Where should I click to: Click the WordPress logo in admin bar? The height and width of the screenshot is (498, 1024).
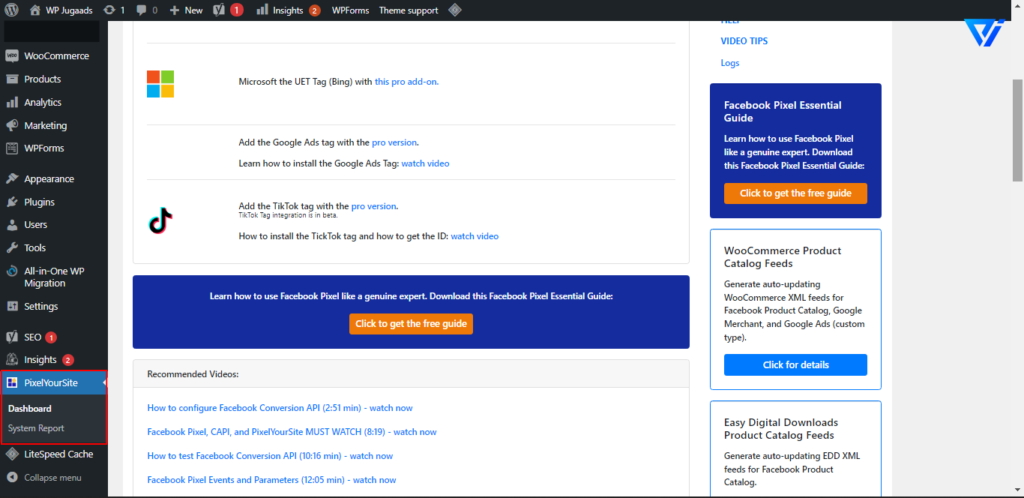click(12, 10)
